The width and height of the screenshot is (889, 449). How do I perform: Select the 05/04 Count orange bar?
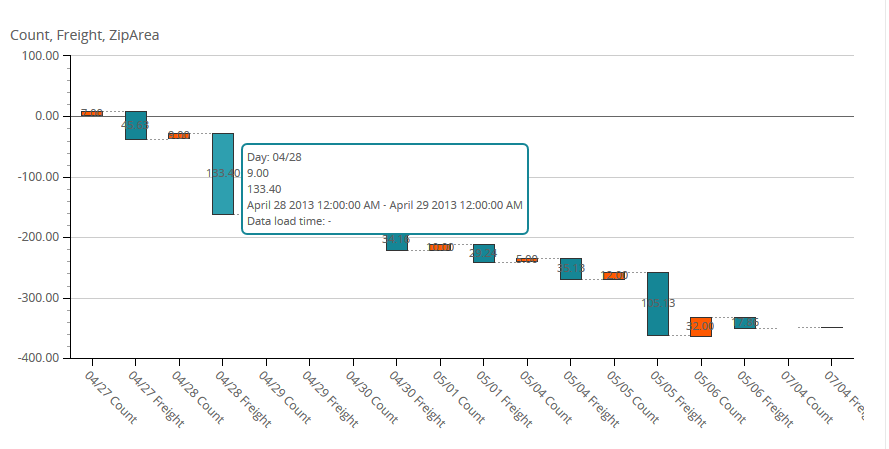(527, 260)
